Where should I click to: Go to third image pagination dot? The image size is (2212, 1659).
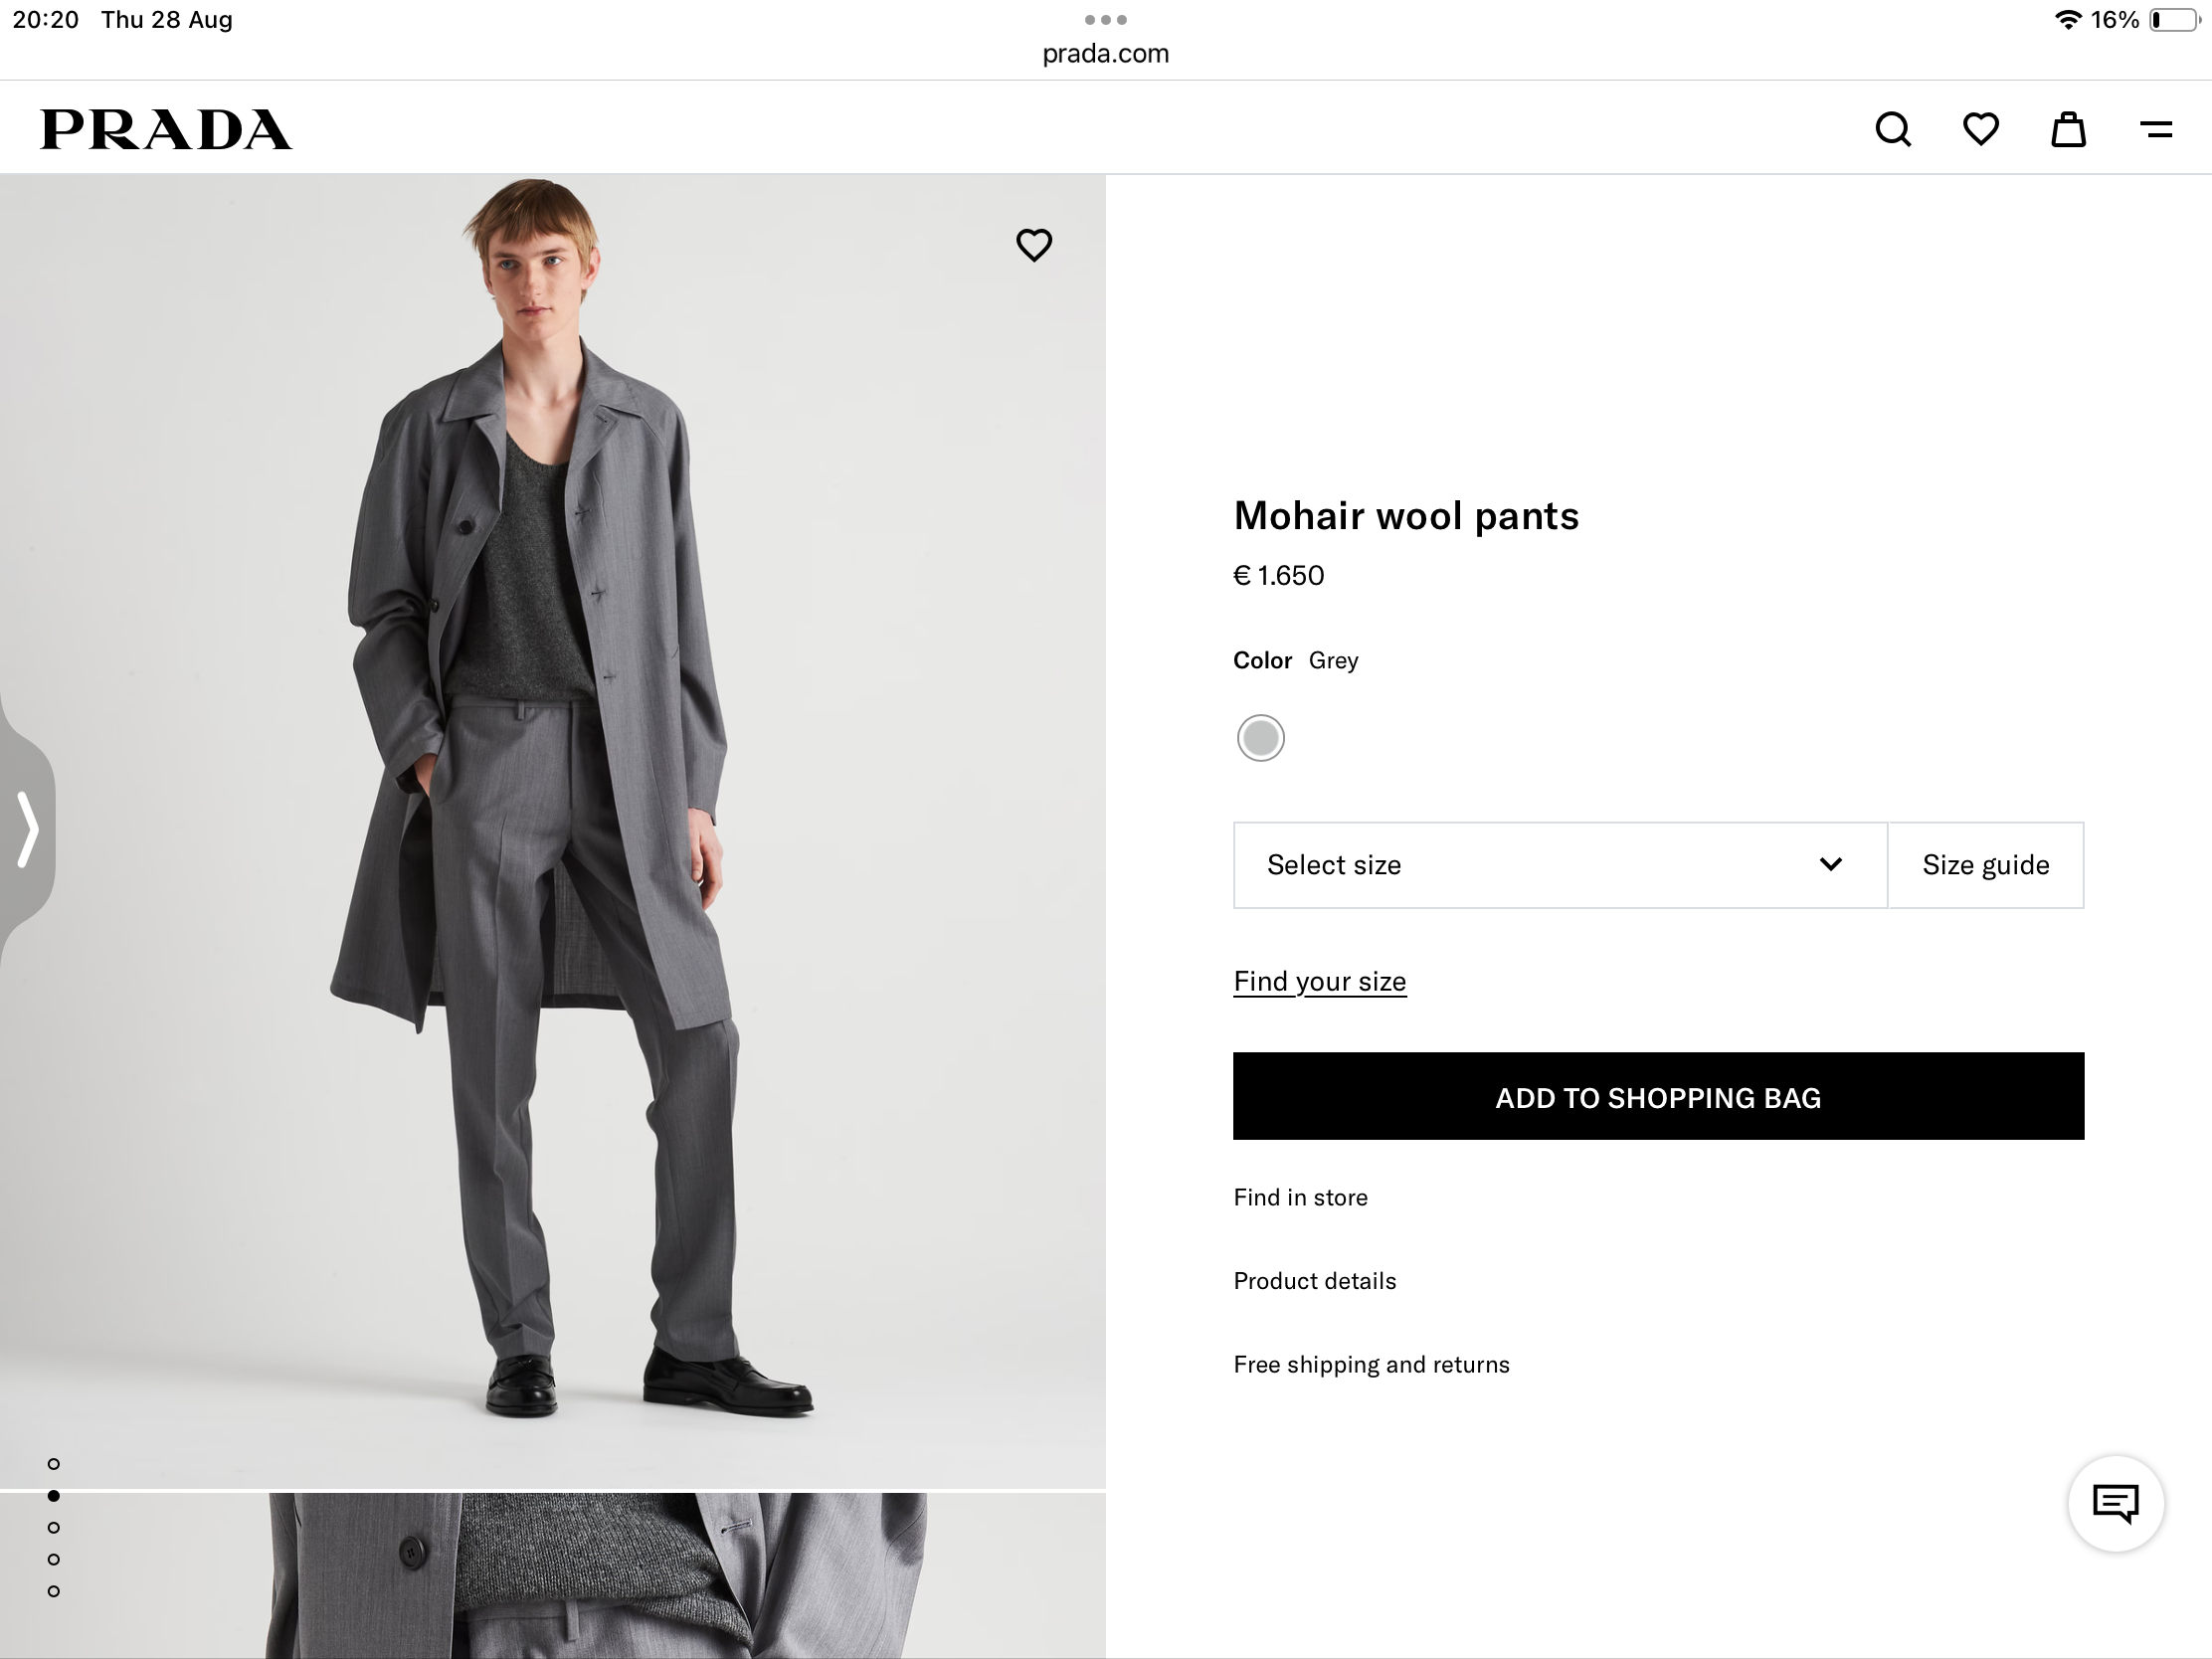click(x=54, y=1528)
